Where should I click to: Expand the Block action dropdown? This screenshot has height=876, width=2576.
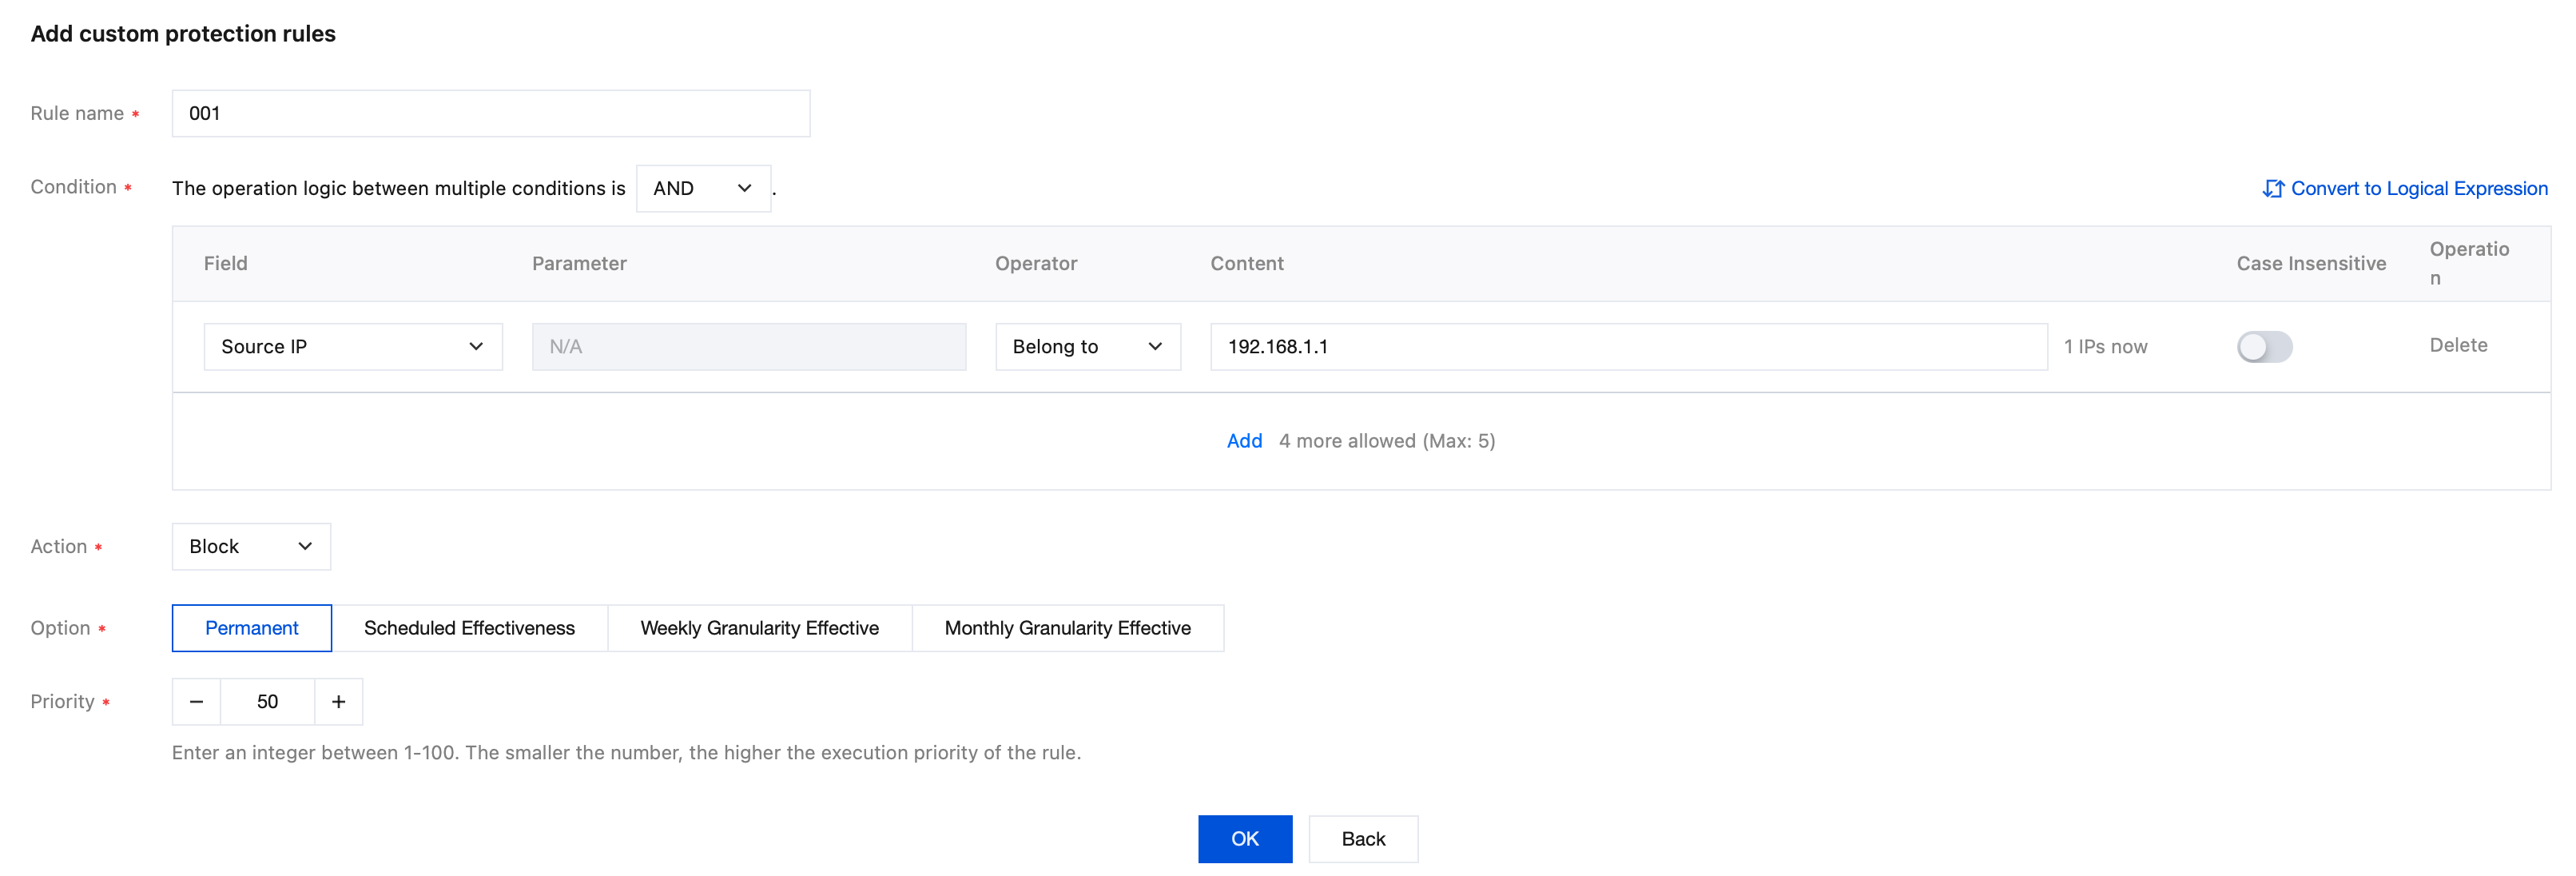pos(251,546)
